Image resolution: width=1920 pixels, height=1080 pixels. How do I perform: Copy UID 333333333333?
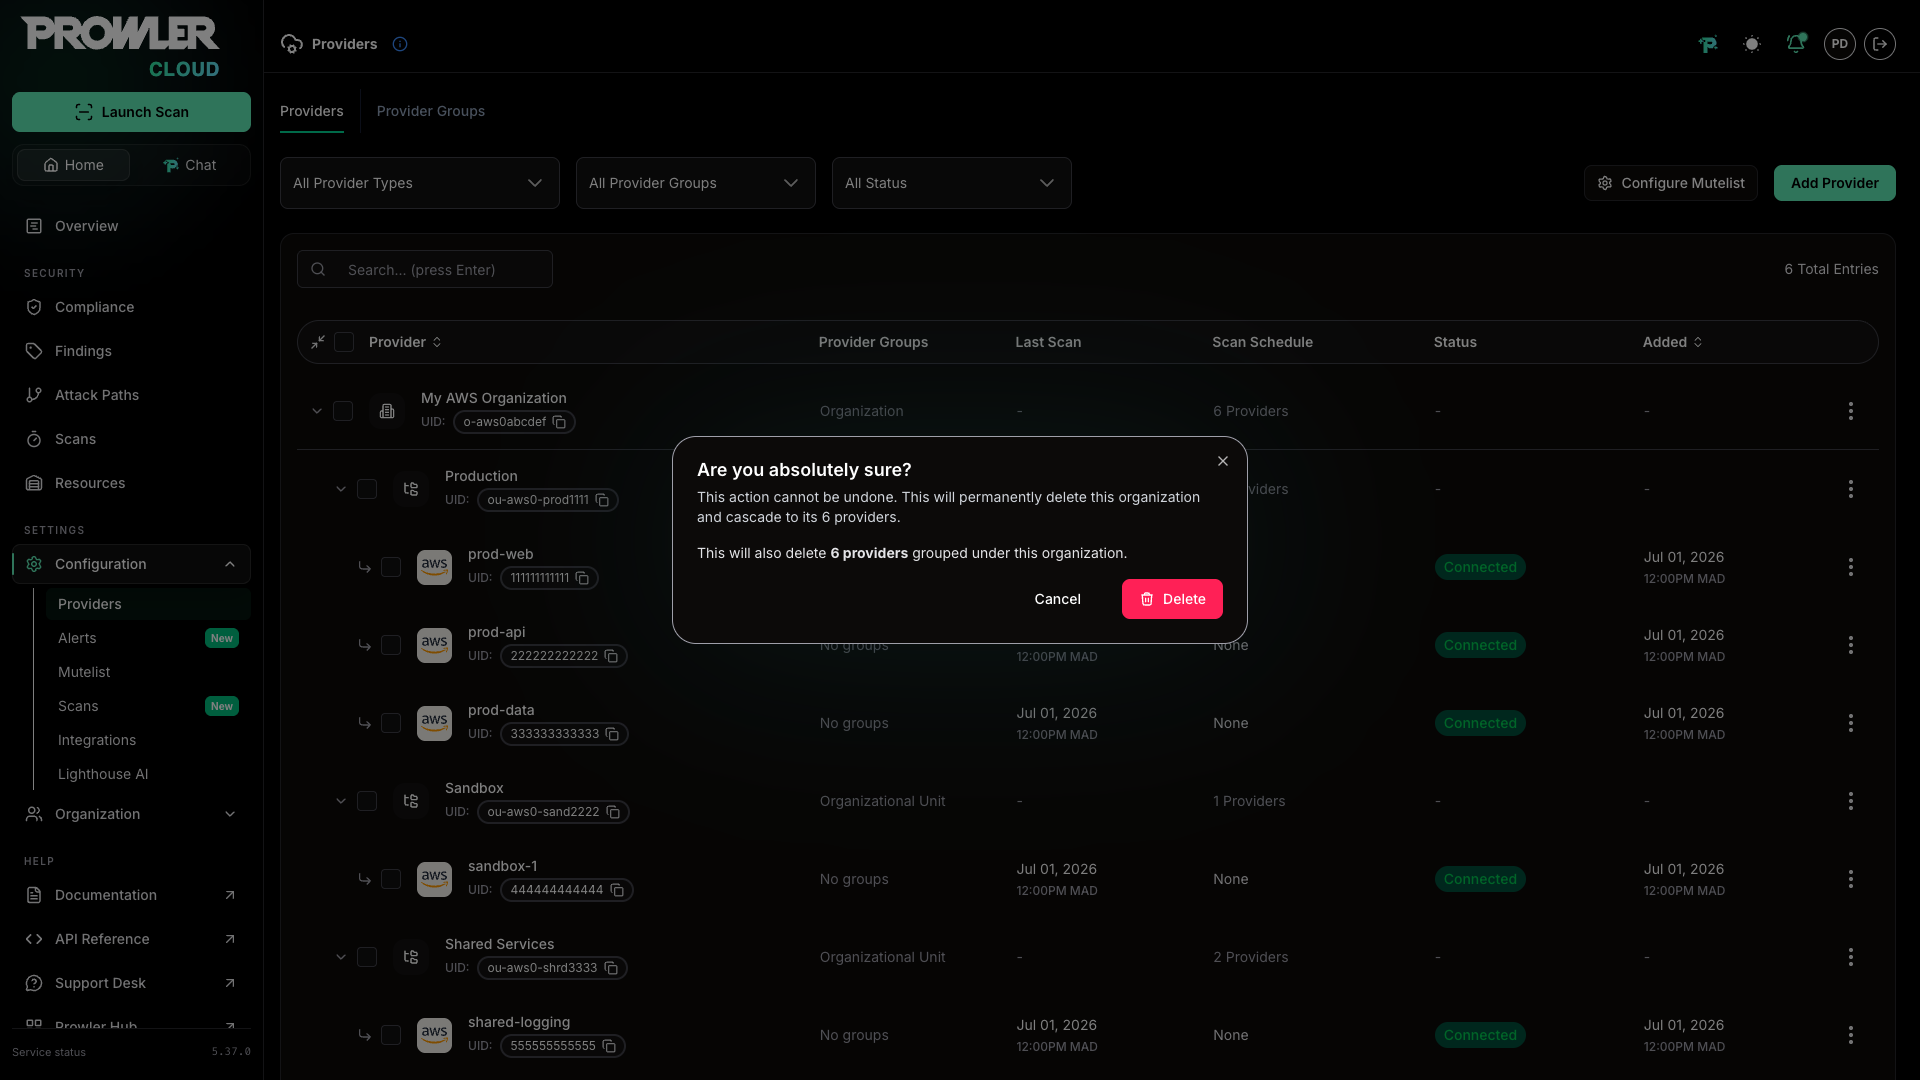(613, 734)
